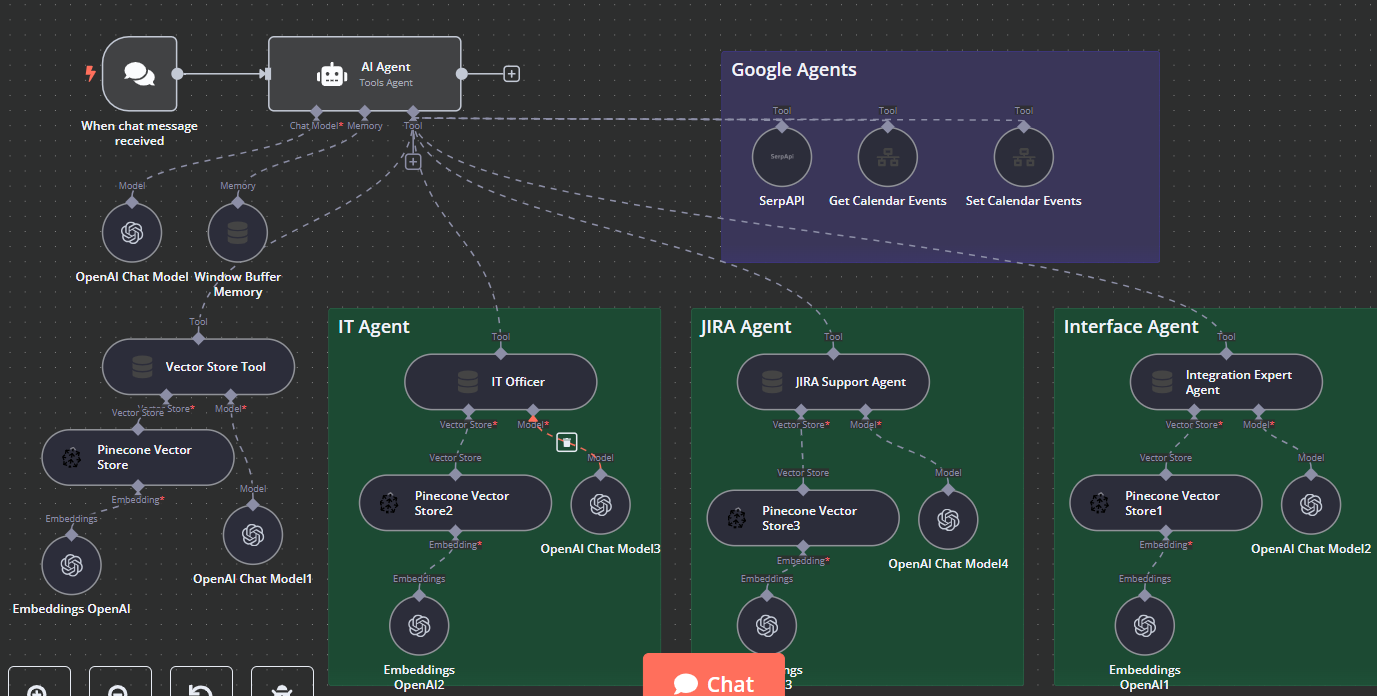Click the SerpAPI tool node
The height and width of the screenshot is (696, 1377).
click(781, 157)
